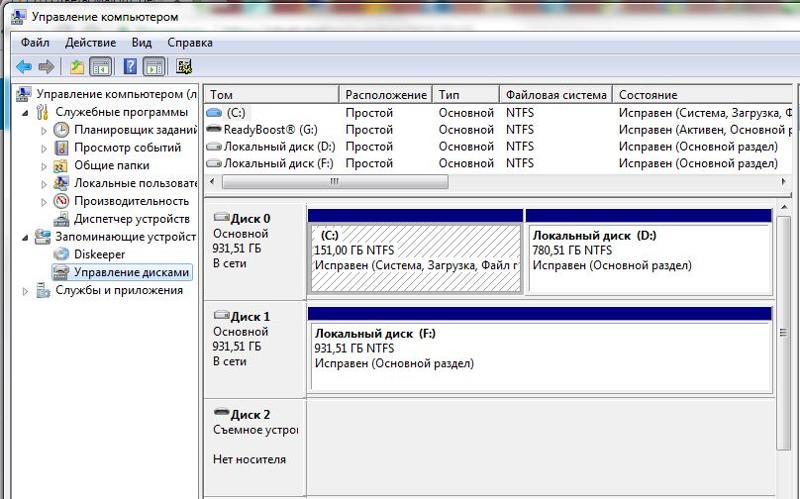The width and height of the screenshot is (800, 499).
Task: Select Управление дисками in tree
Action: pyautogui.click(x=132, y=272)
